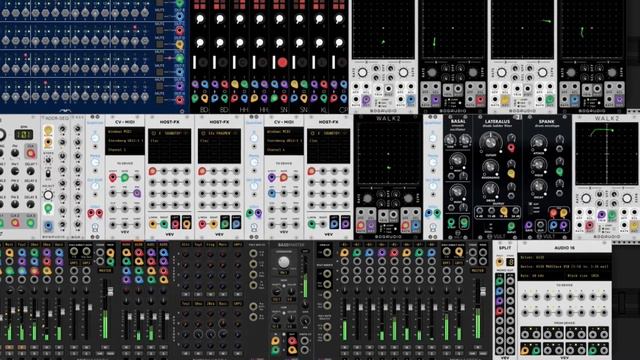Click the purple -04- input jack on right mixer
Viewport: 640px width, 360px height.
pyautogui.click(x=382, y=253)
